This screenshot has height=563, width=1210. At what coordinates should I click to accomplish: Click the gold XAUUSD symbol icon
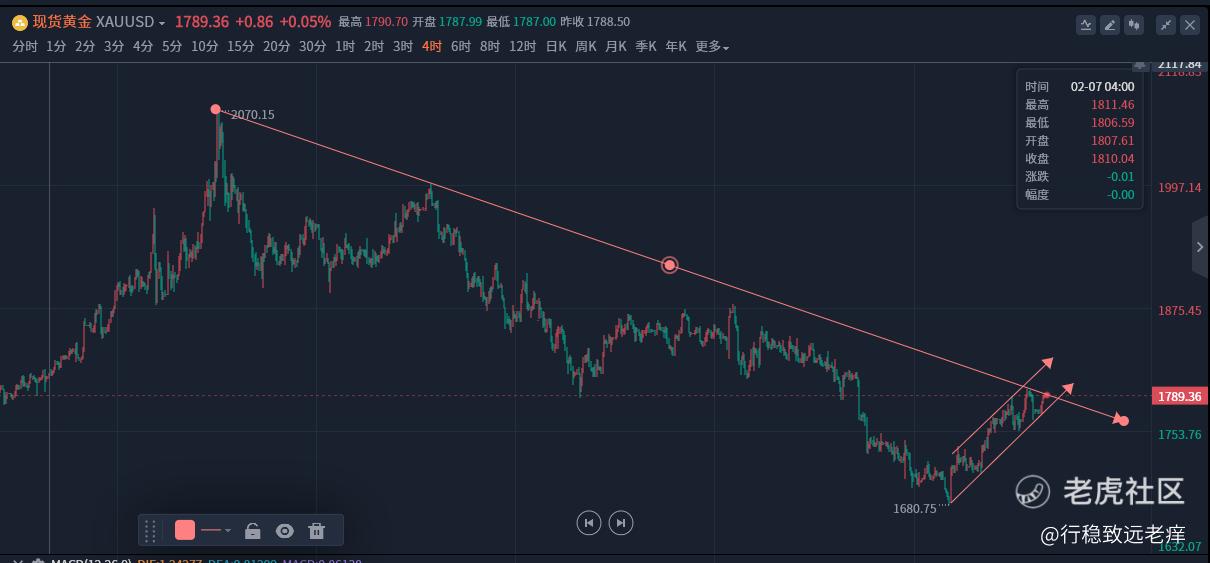pos(20,22)
